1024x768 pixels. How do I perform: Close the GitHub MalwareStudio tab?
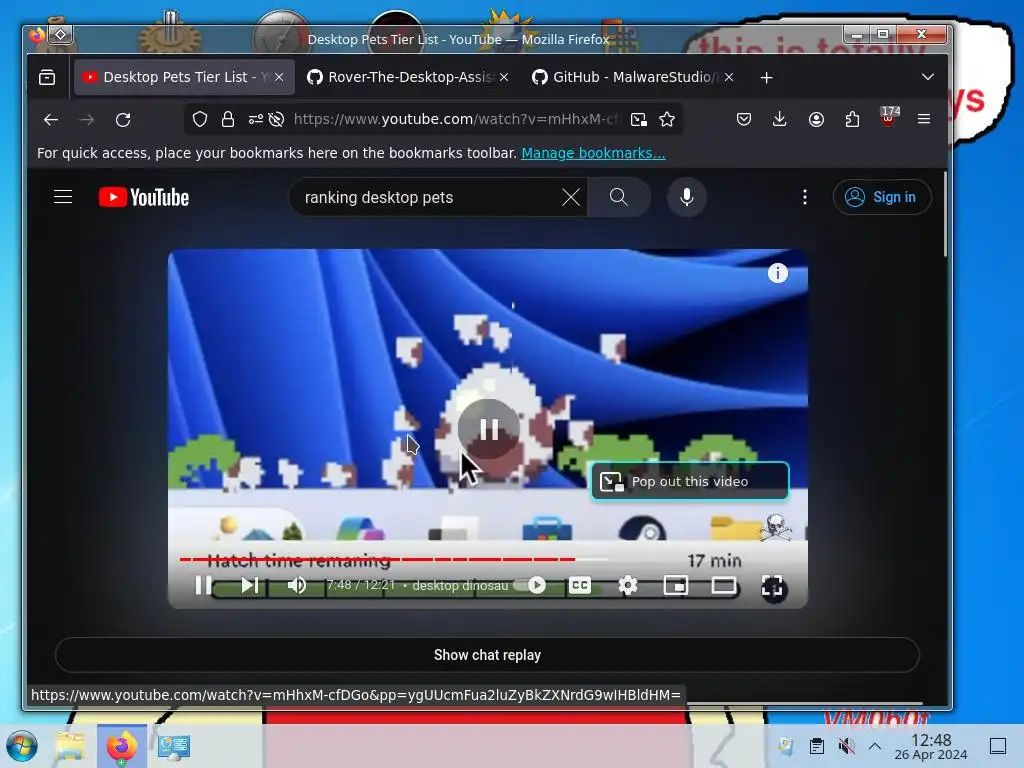pos(729,77)
